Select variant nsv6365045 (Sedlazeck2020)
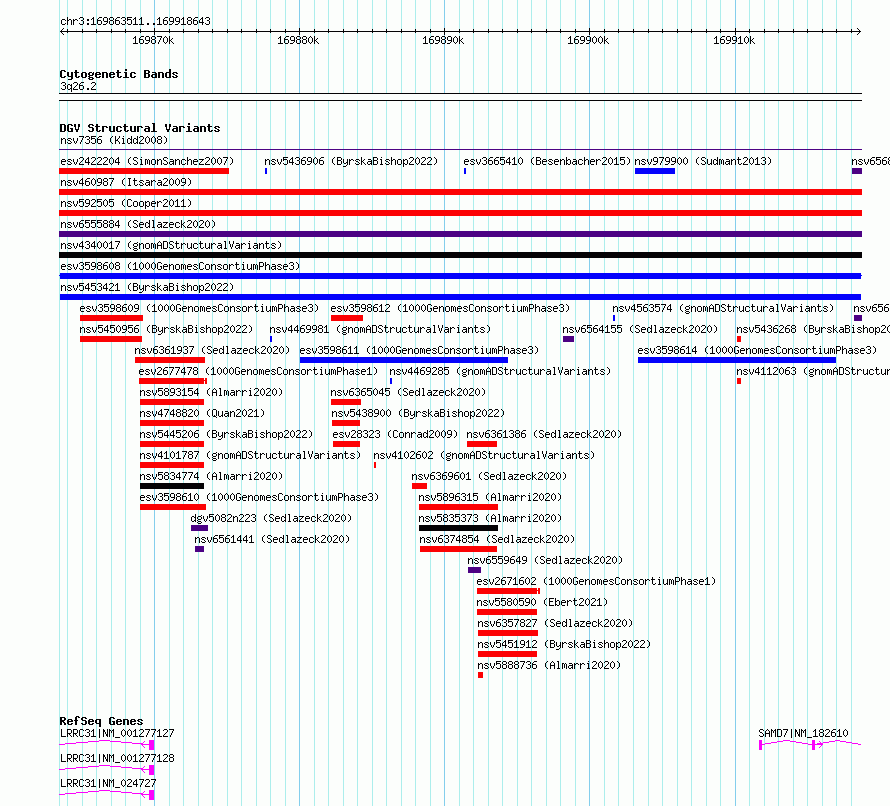The image size is (890, 806). pyautogui.click(x=408, y=392)
